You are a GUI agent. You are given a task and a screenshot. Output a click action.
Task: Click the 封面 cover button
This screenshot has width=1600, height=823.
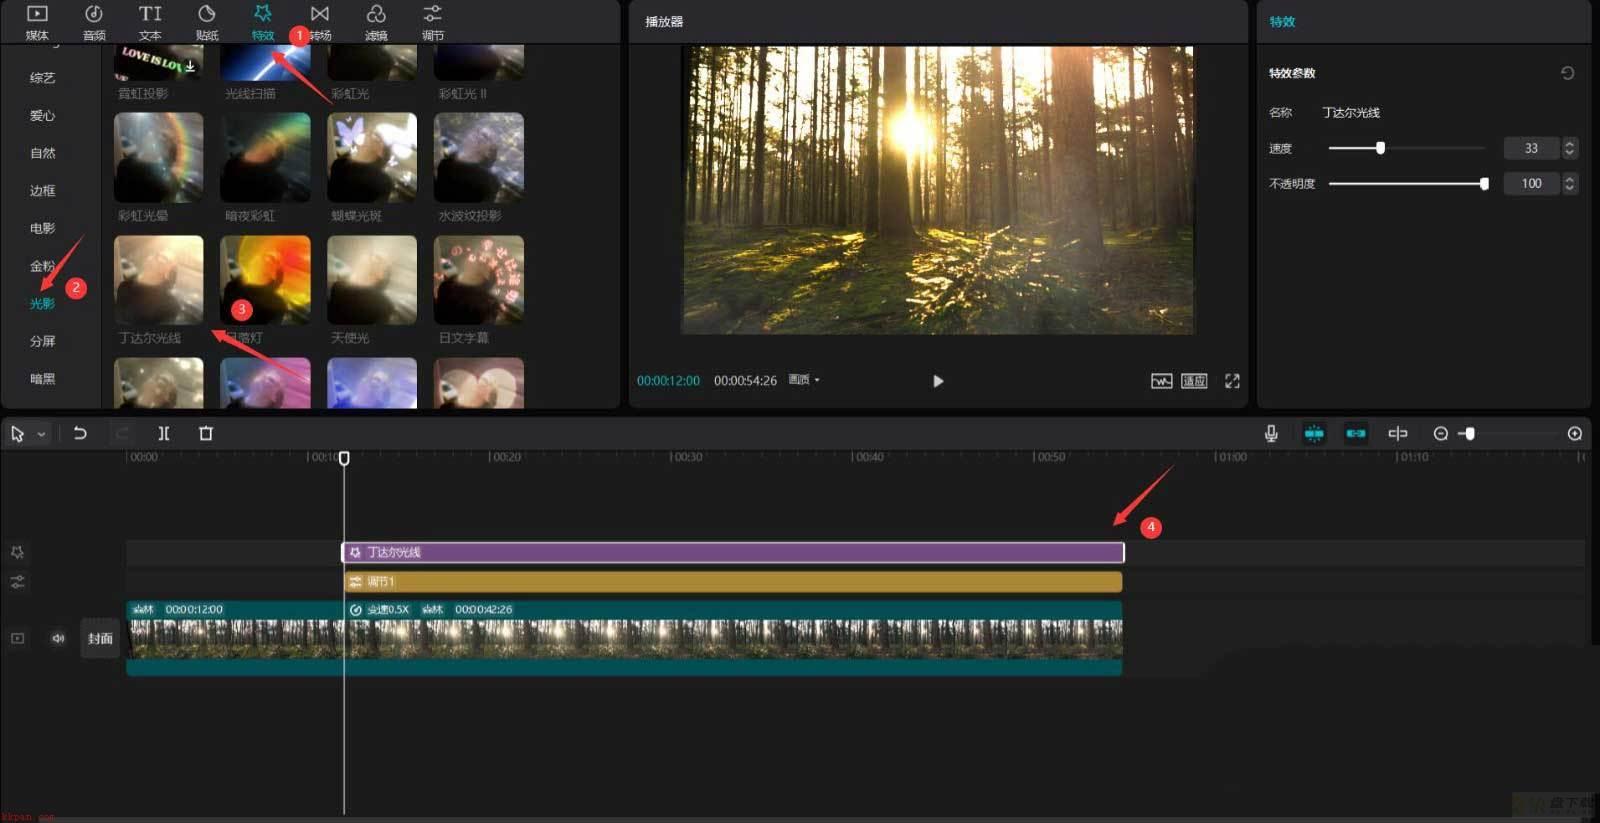100,638
